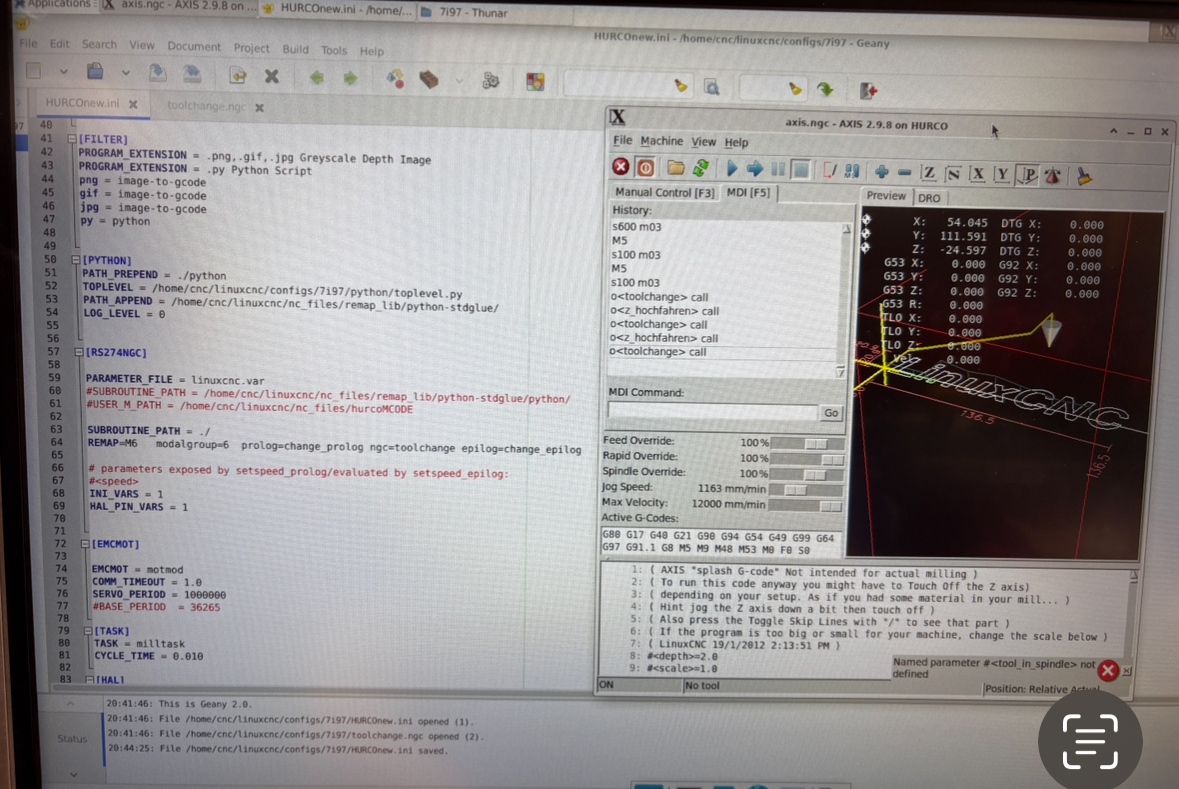Select the toolchange.ngc tab in Geany

point(206,106)
